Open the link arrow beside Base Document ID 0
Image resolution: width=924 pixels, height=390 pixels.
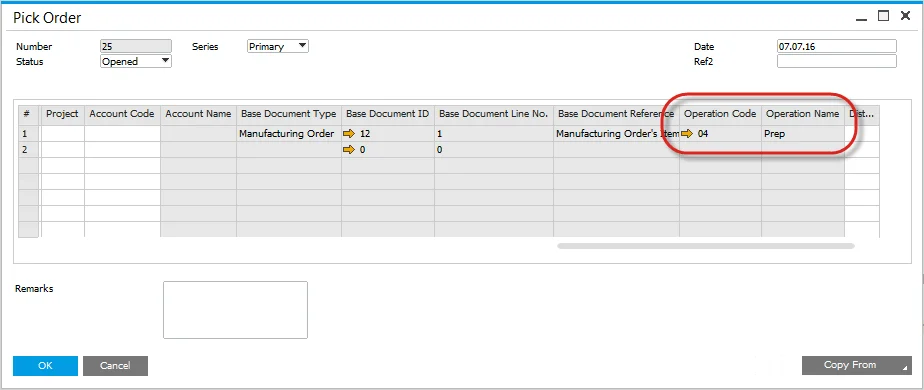pos(349,150)
